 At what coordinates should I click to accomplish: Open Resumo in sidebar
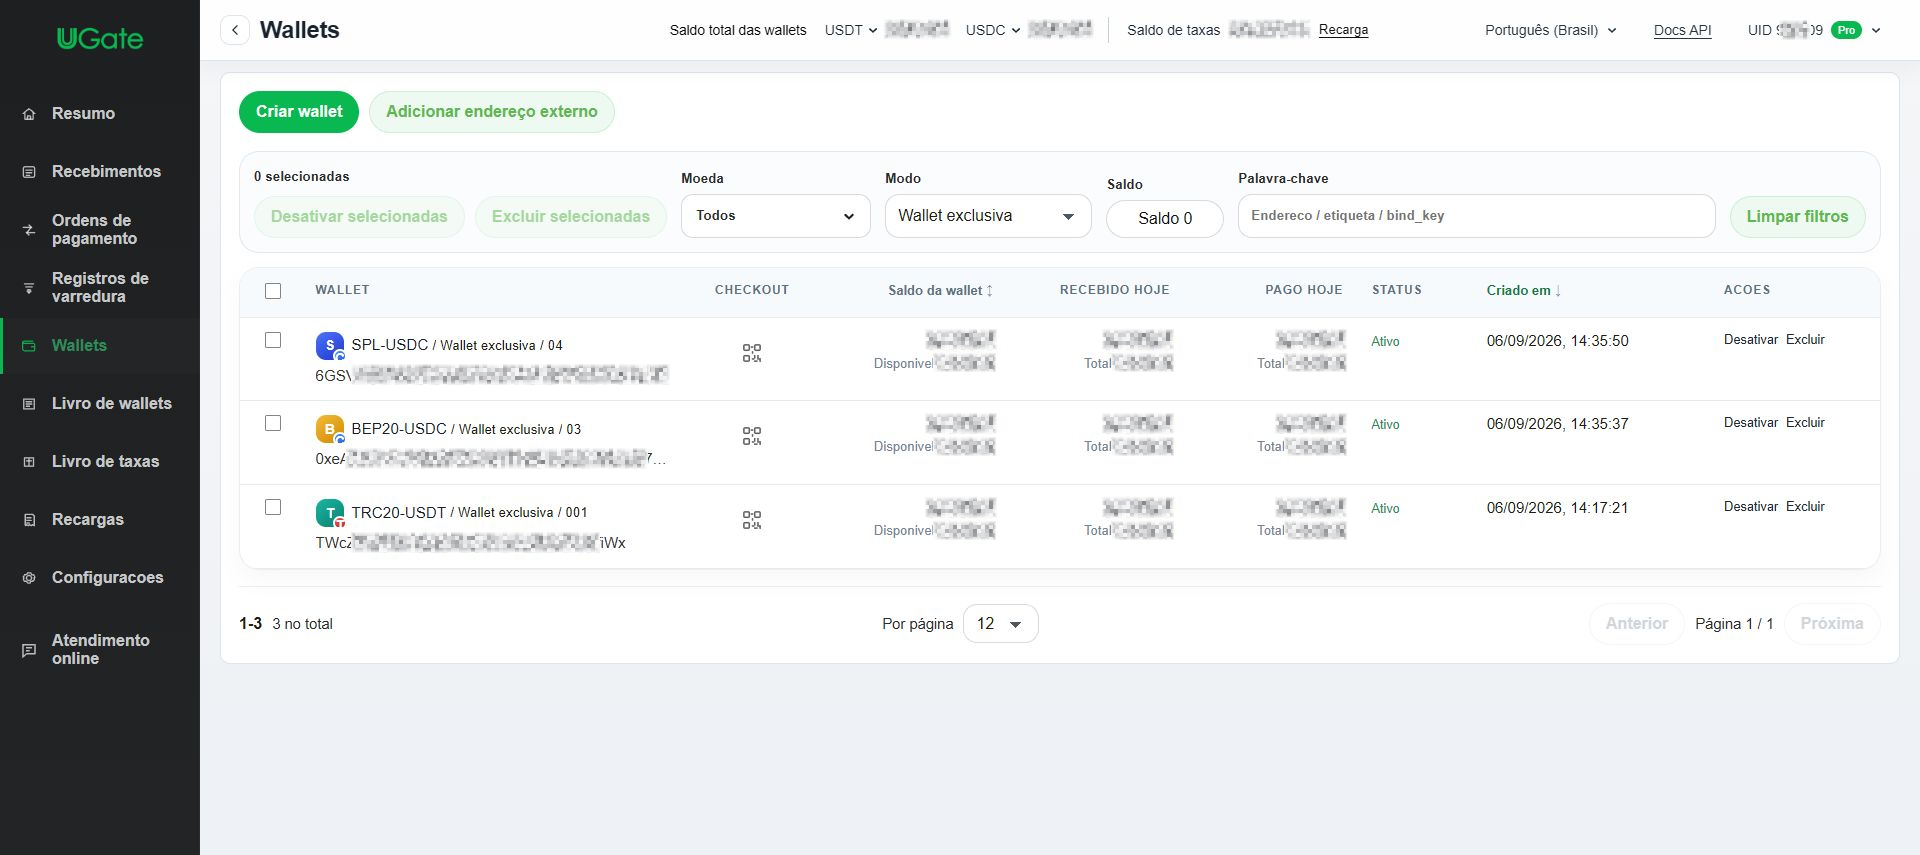point(100,114)
